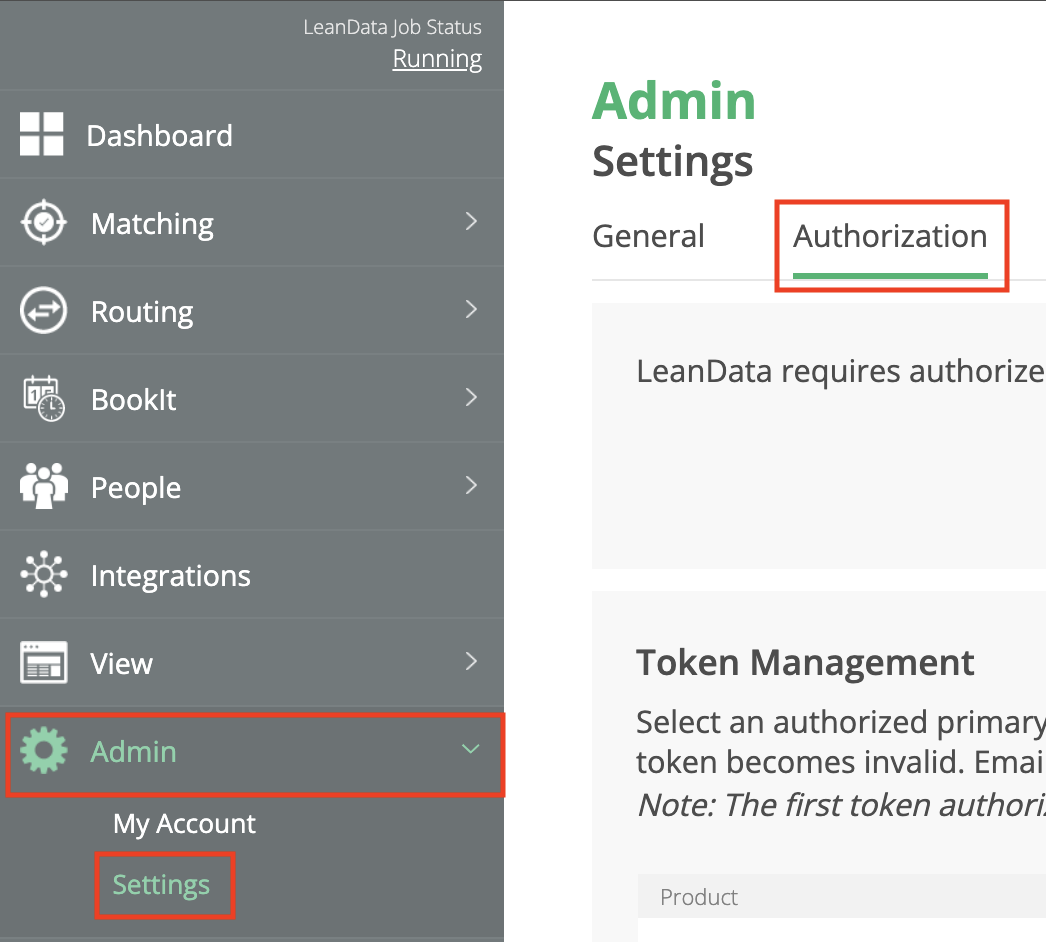The width and height of the screenshot is (1046, 942).
Task: Go to Integrations in sidebar
Action: pos(171,576)
